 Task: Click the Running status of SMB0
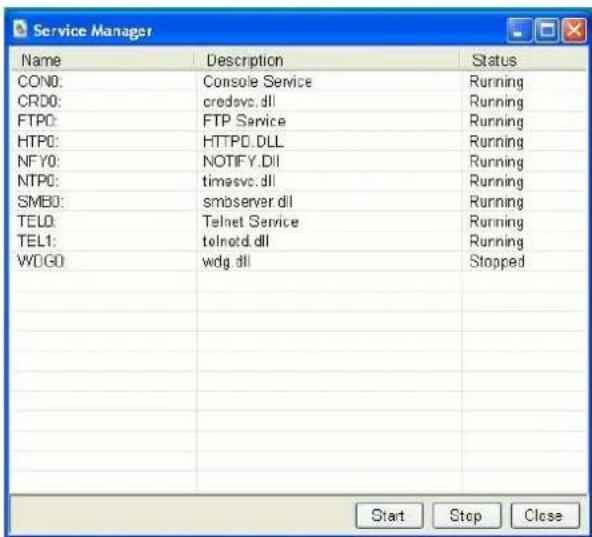coord(496,202)
